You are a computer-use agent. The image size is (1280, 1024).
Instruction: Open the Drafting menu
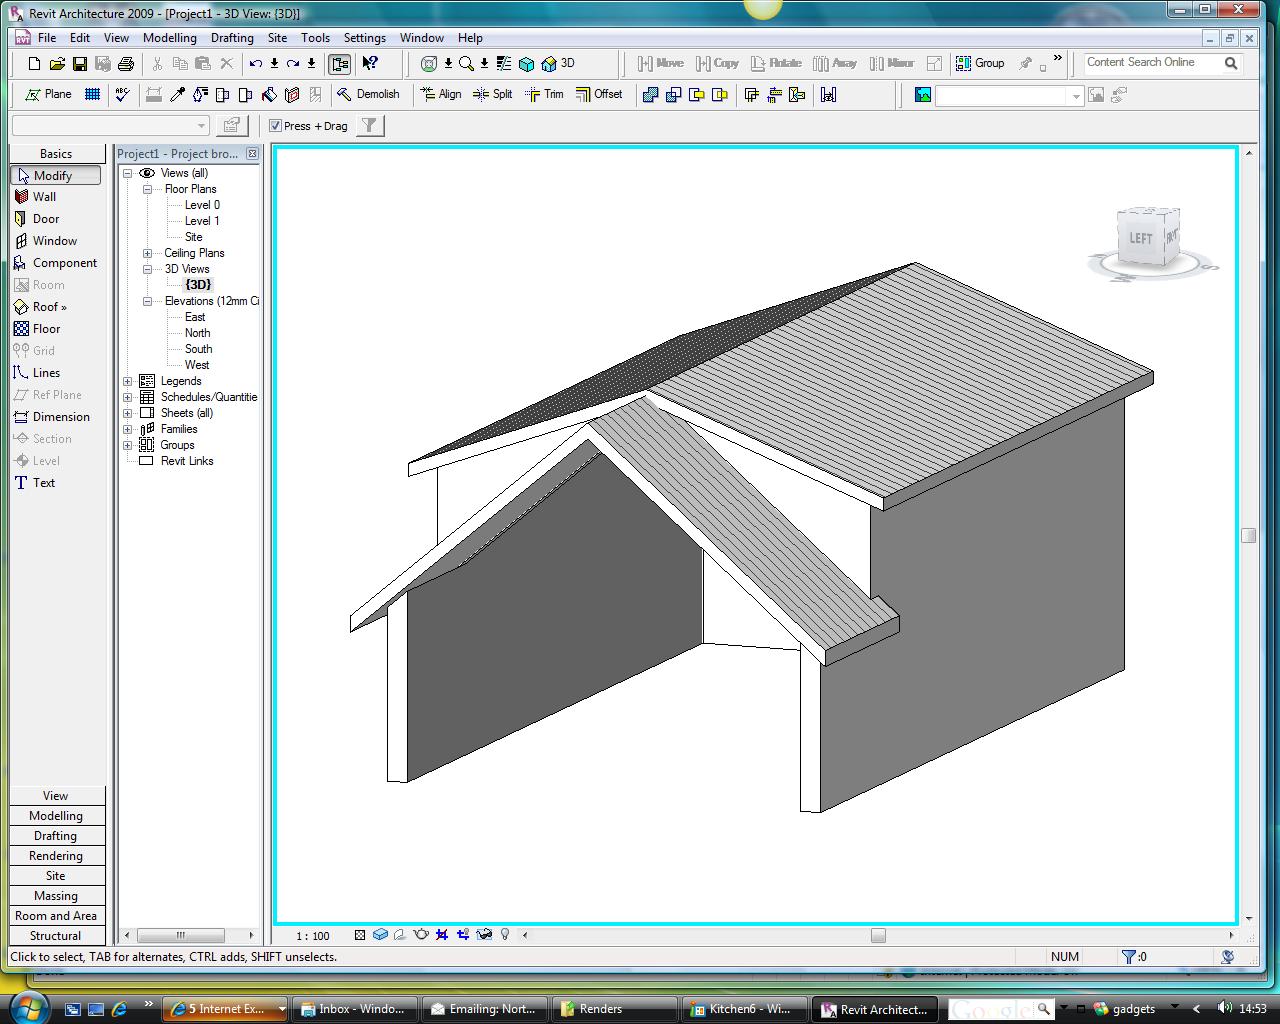[x=232, y=38]
